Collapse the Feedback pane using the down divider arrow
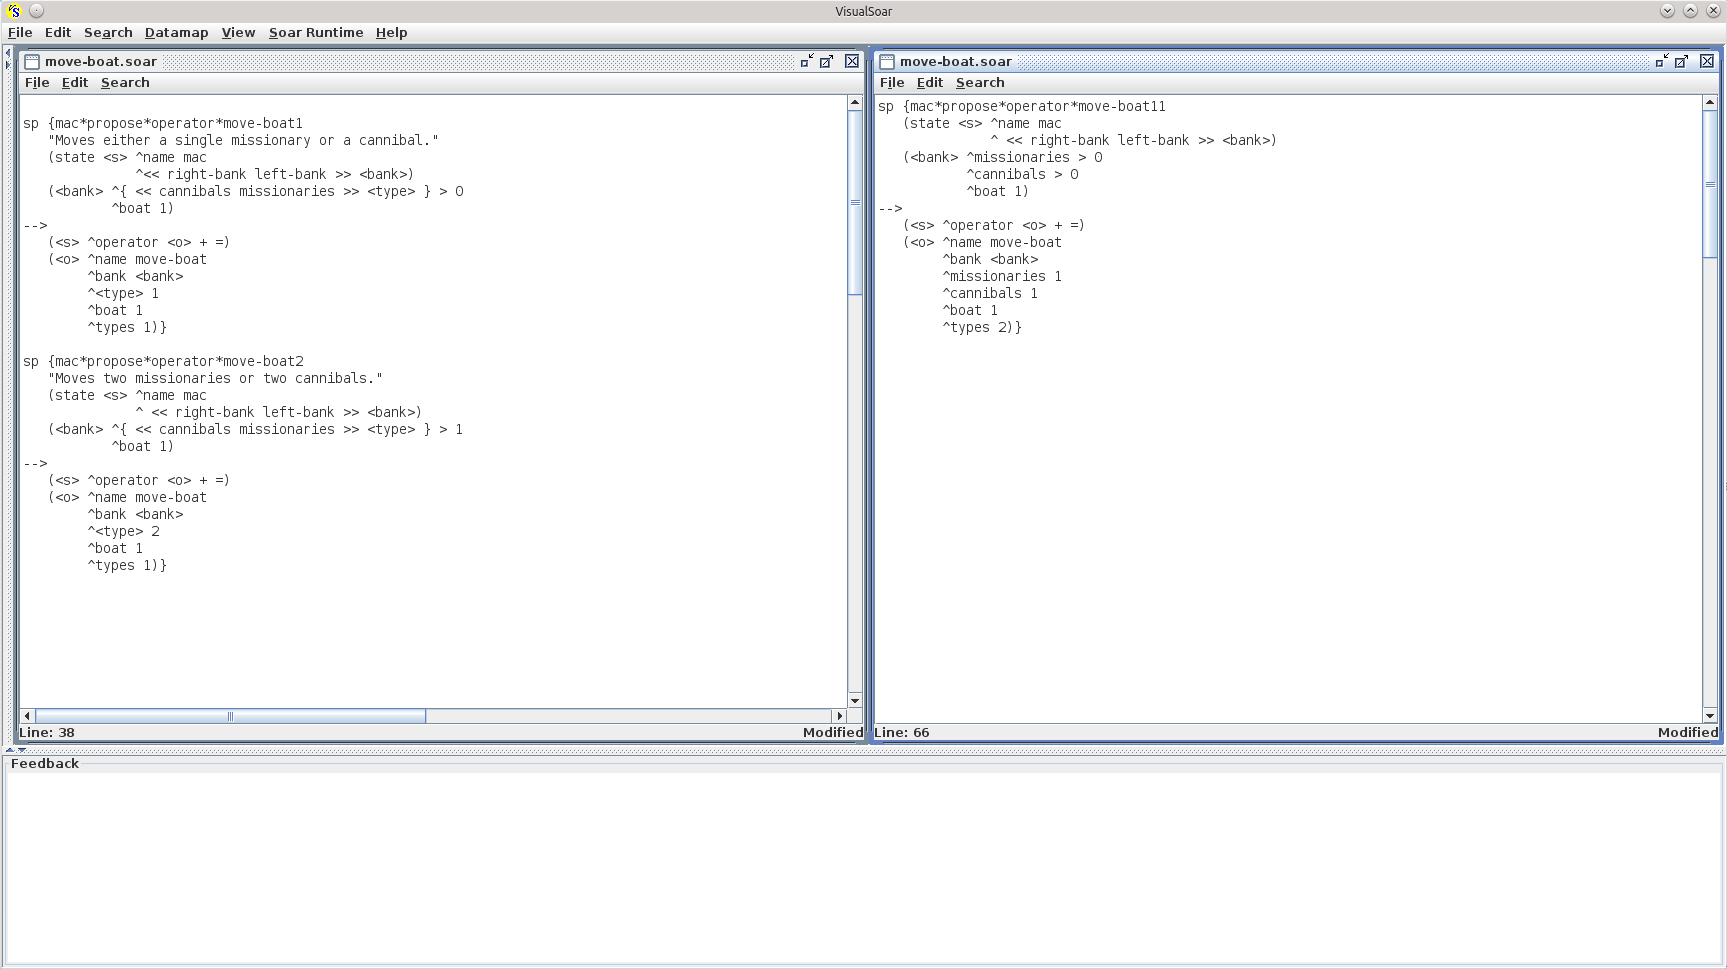This screenshot has width=1727, height=969. click(x=22, y=749)
